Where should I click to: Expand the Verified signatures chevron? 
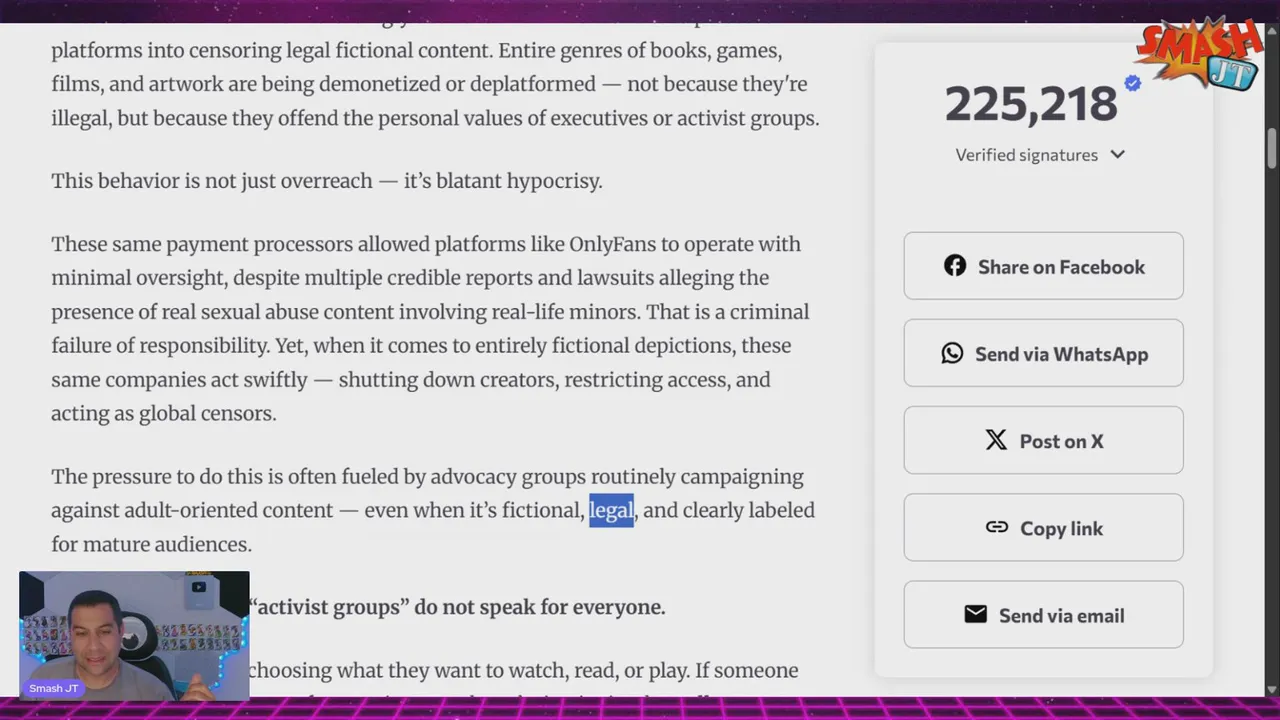point(1118,155)
